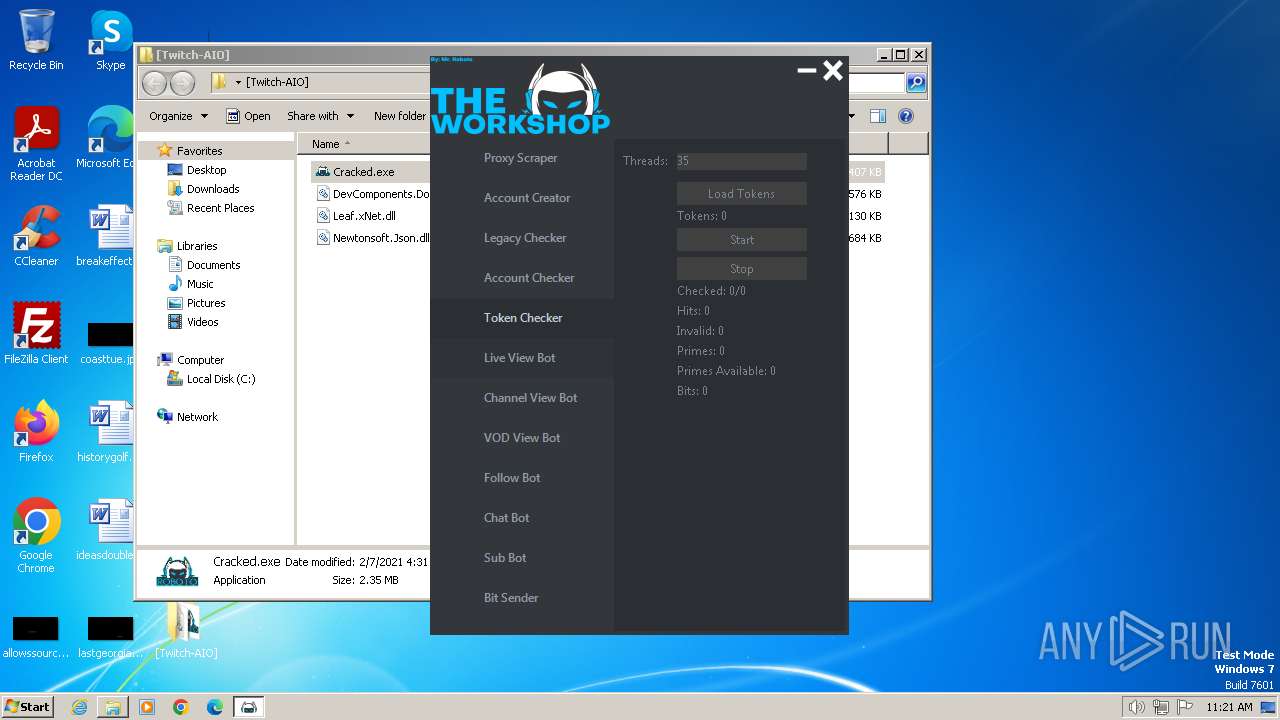Select the Token Checker tab
The height and width of the screenshot is (720, 1280).
[521, 318]
